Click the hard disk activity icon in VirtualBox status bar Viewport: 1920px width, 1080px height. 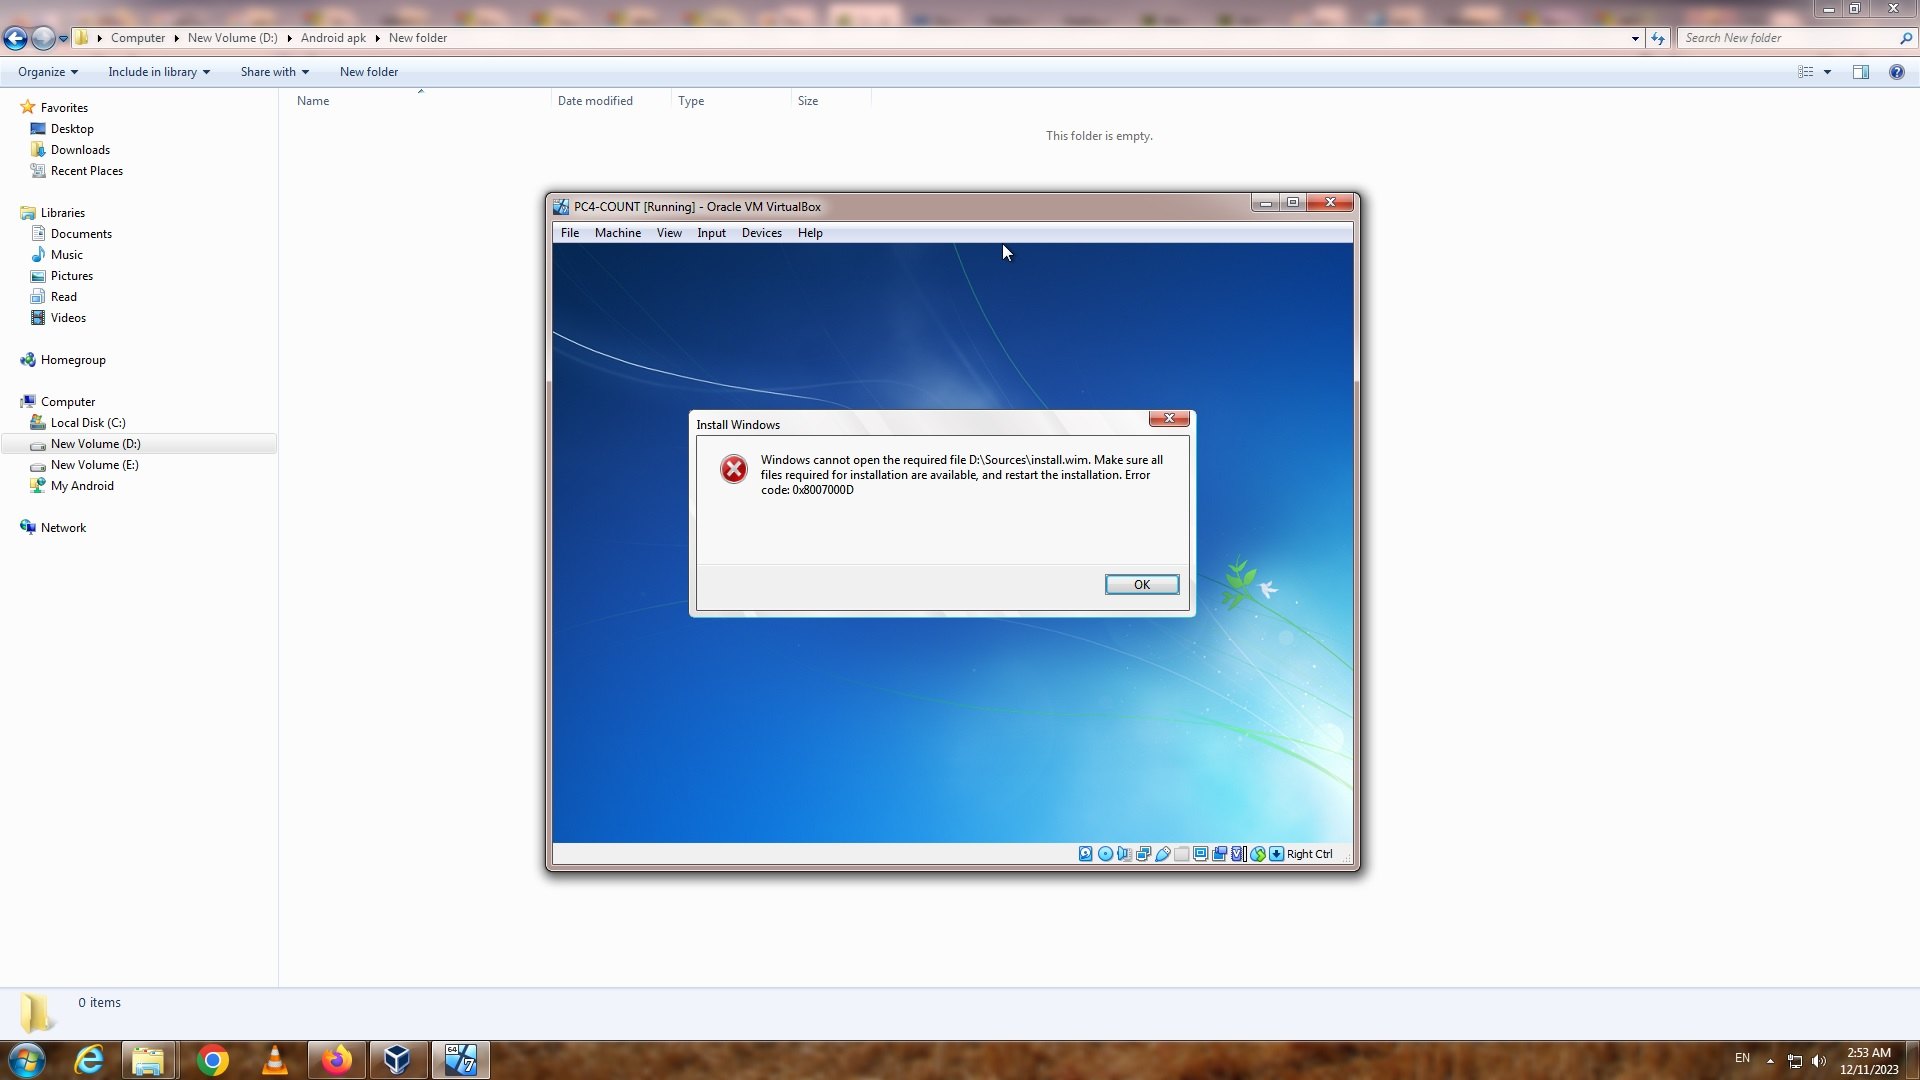(x=1086, y=854)
